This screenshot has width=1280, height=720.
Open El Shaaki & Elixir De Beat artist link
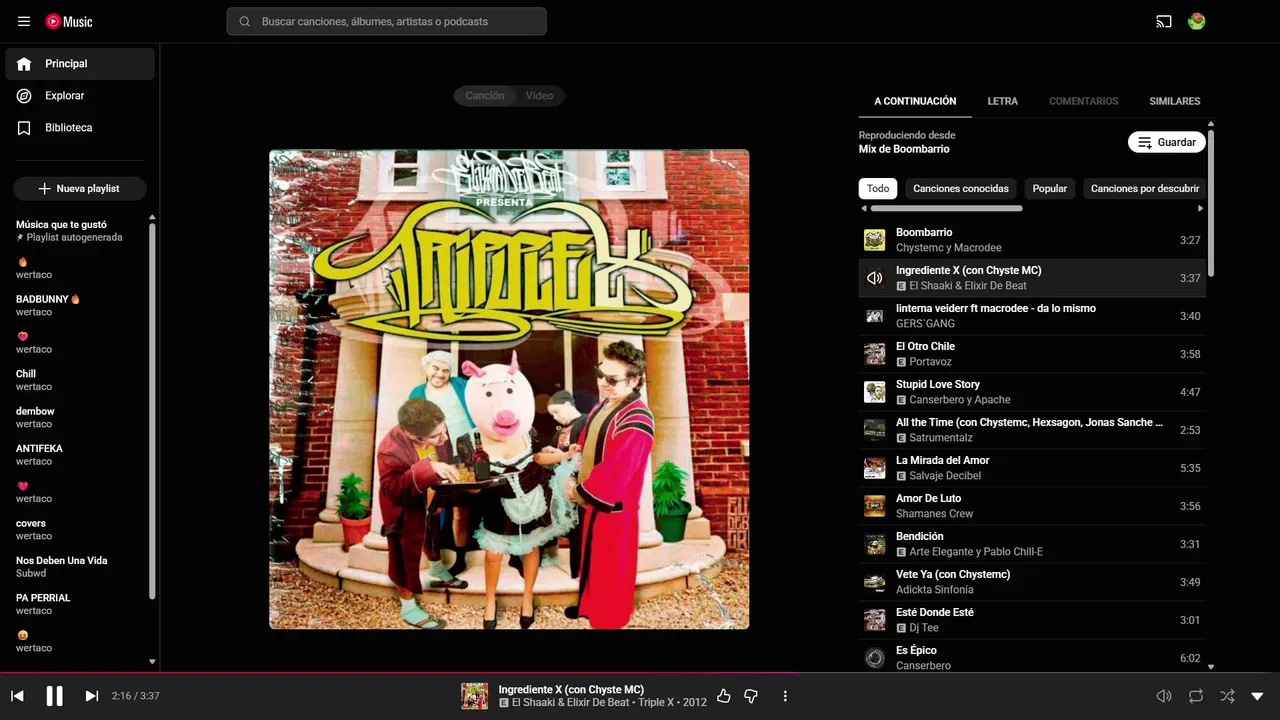pyautogui.click(x=571, y=703)
